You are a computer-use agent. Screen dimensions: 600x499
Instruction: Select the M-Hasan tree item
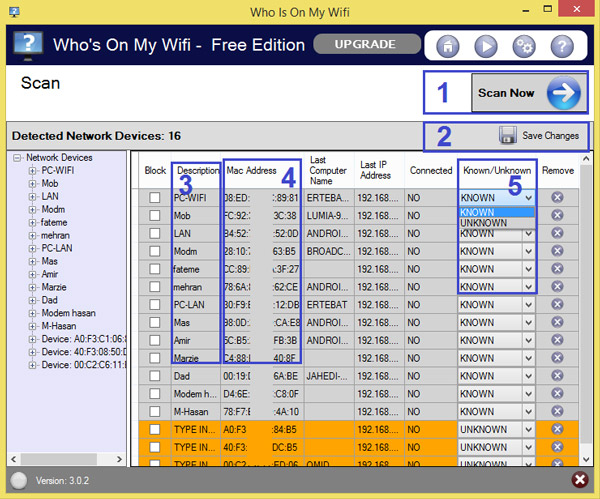[59, 326]
